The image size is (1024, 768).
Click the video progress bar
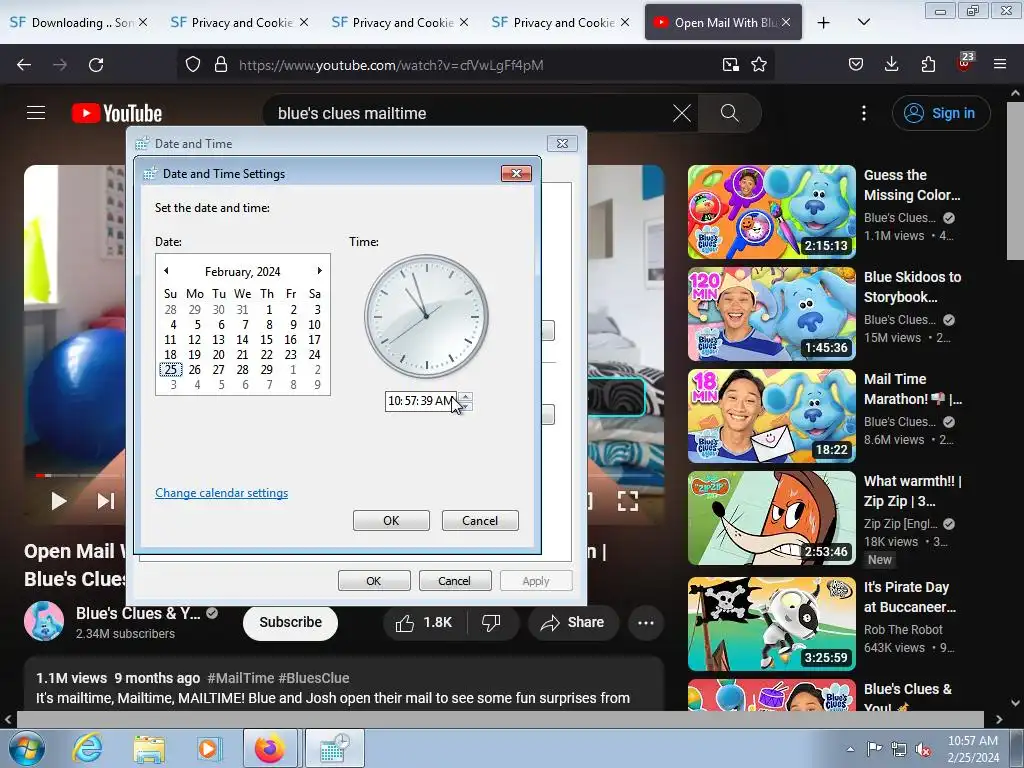(78, 475)
